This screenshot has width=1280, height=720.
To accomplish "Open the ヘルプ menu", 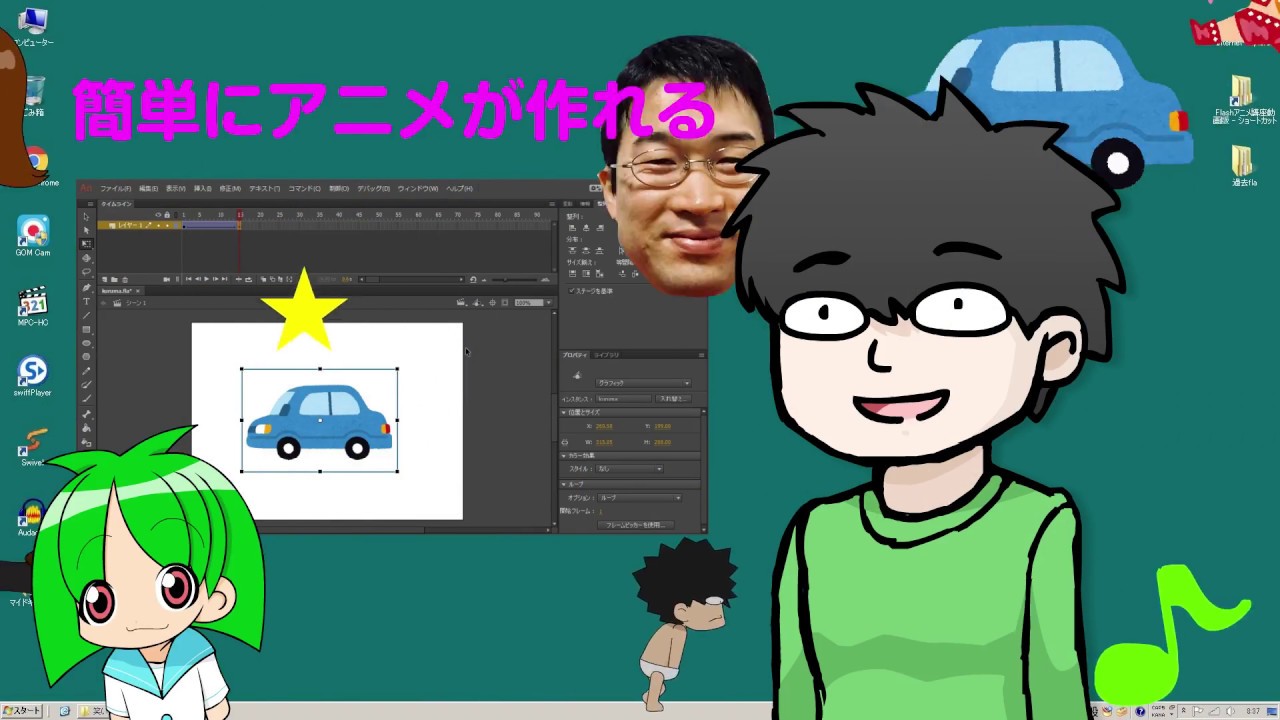I will [460, 189].
